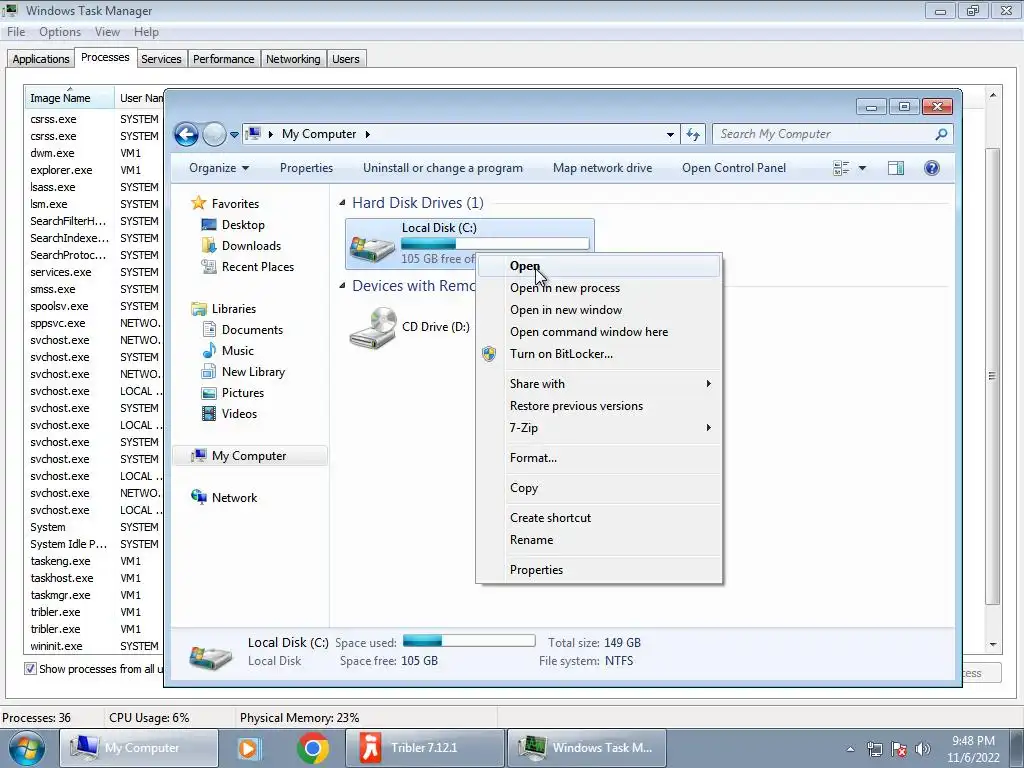
Task: Select explorer.exe process row
Action: point(93,170)
